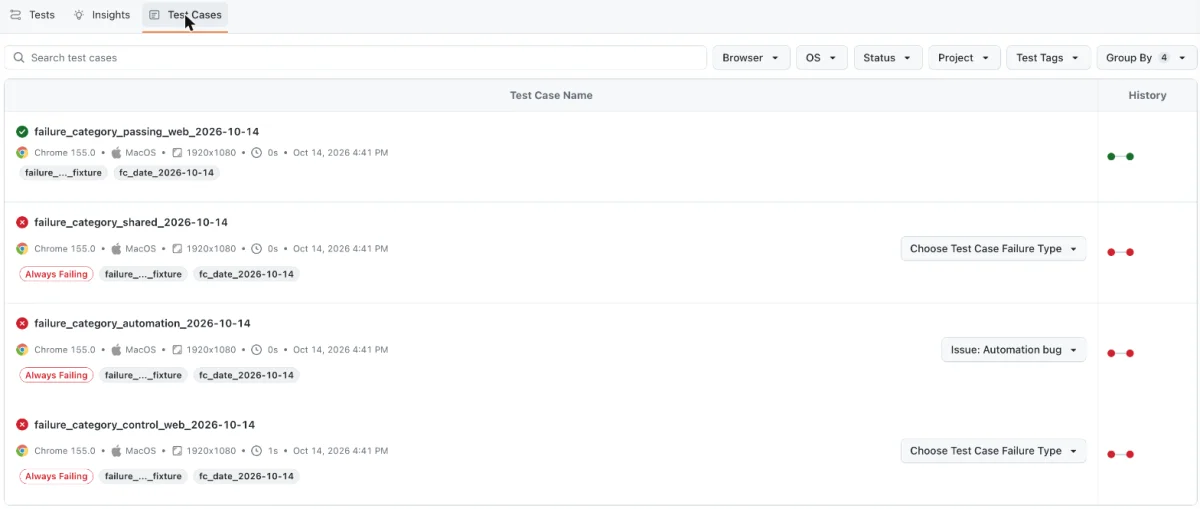Click fc_date_2026-10-14 tag on control_web test

(x=246, y=477)
